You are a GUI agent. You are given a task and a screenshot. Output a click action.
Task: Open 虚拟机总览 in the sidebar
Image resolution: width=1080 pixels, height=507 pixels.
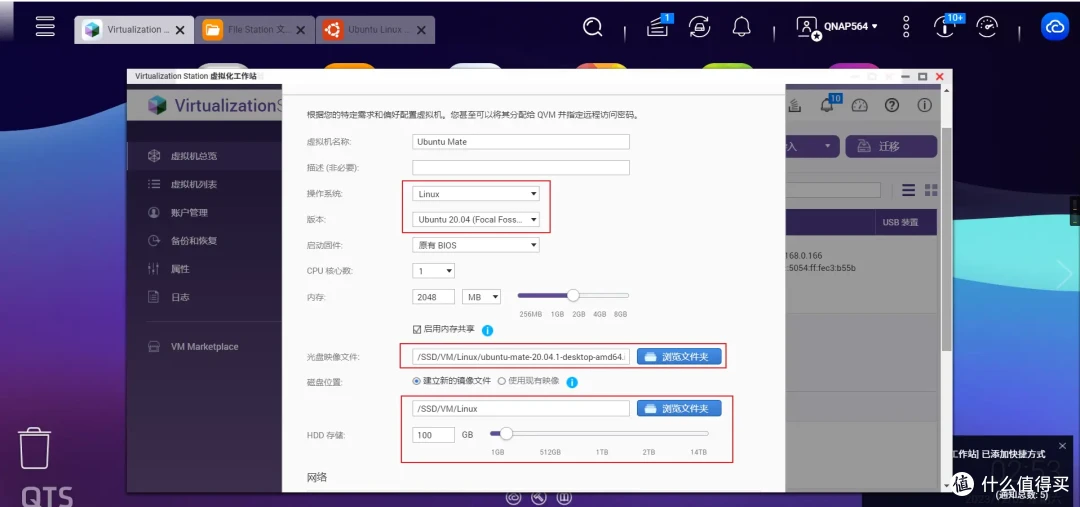click(x=205, y=156)
